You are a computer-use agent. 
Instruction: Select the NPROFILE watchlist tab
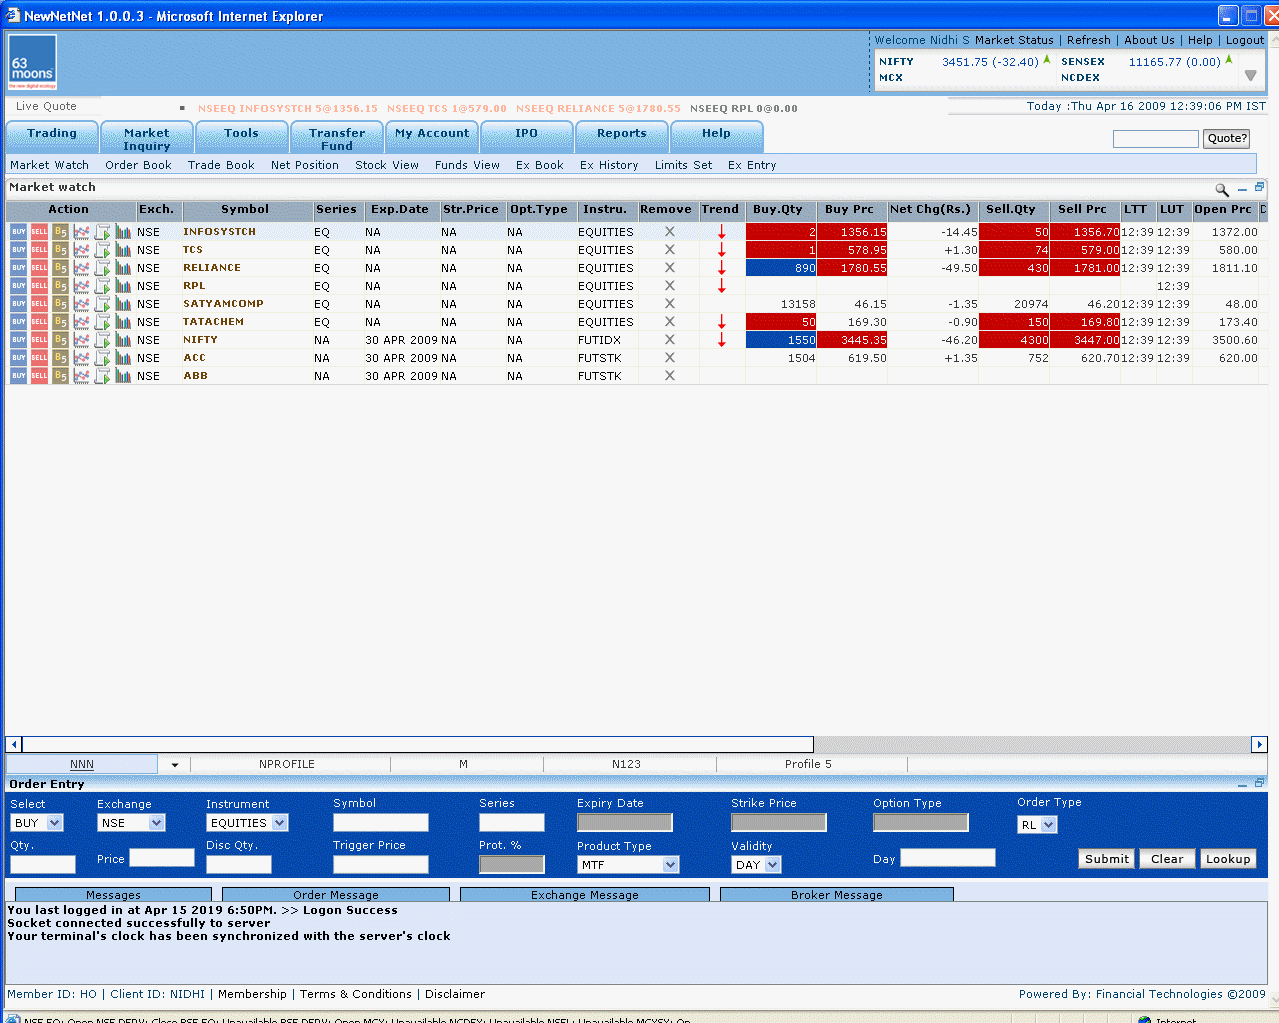click(x=287, y=764)
